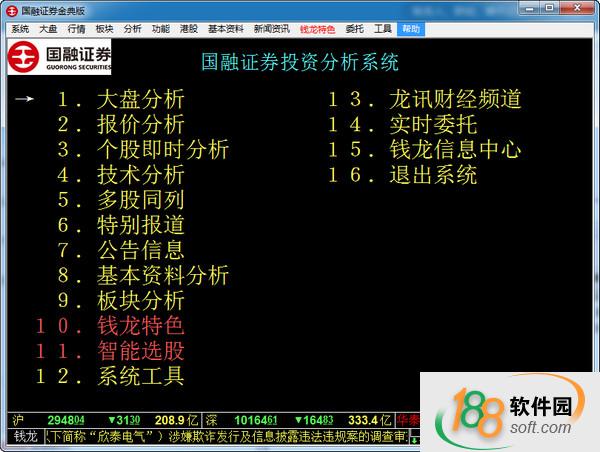Click the 沪 index value 294804
This screenshot has height=452, width=600.
tap(66, 421)
